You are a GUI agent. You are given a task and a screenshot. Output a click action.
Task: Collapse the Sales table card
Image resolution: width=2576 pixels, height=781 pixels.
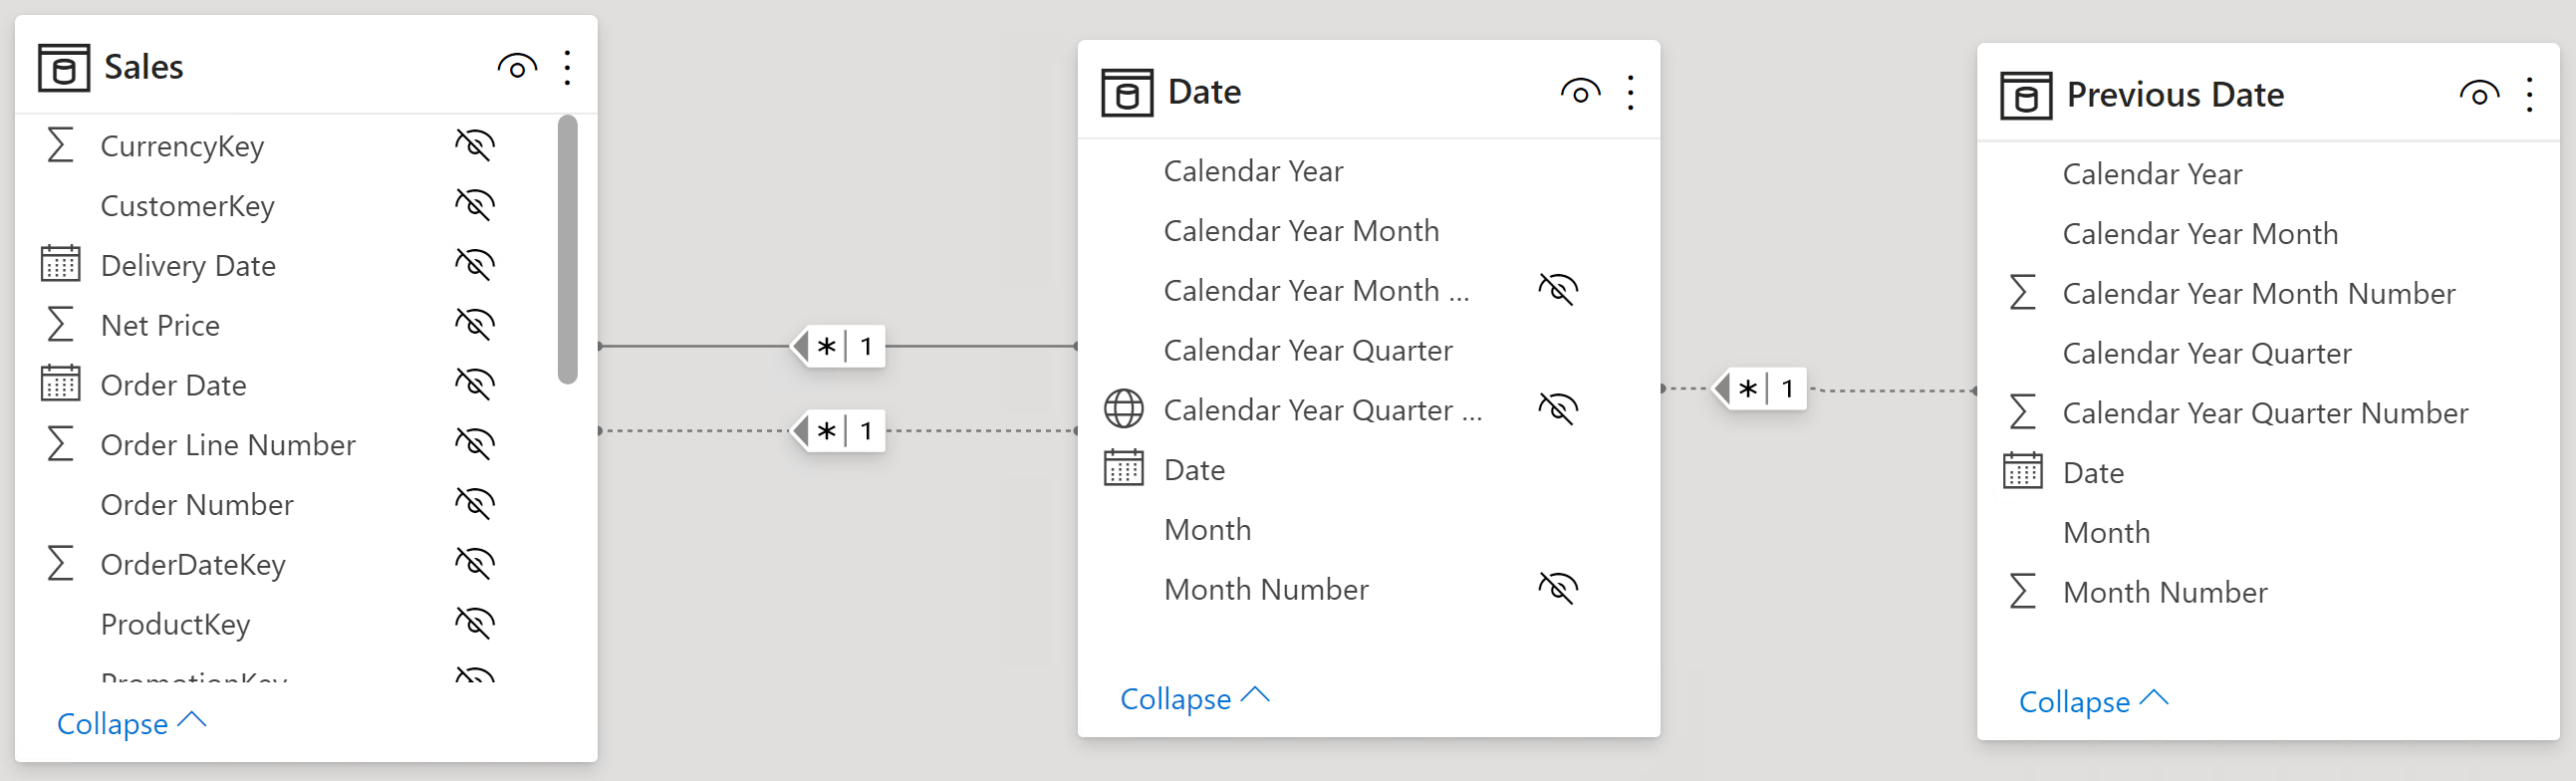(131, 722)
